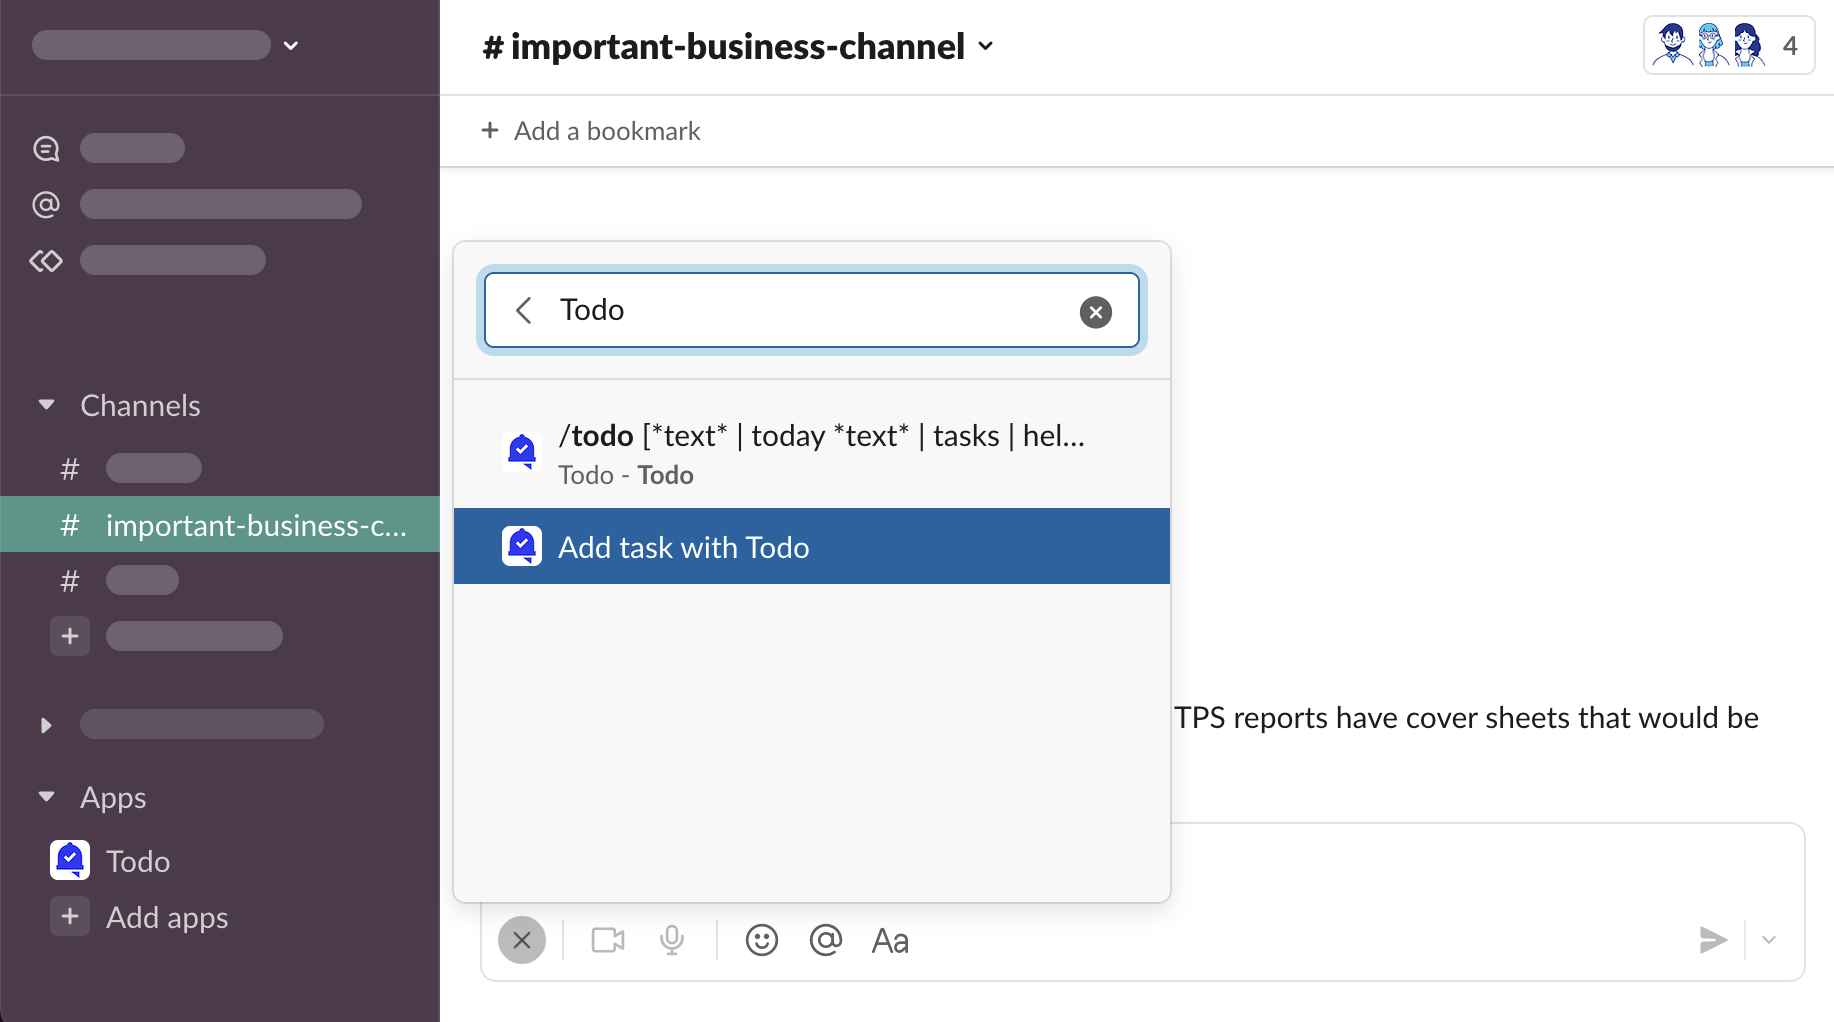This screenshot has width=1834, height=1022.
Task: Open the send options dropdown arrow
Action: (1769, 940)
